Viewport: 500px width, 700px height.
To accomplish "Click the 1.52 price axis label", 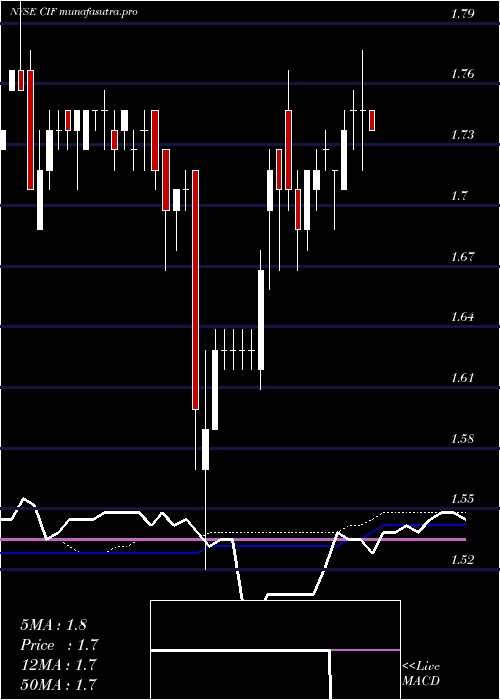I will pos(462,560).
